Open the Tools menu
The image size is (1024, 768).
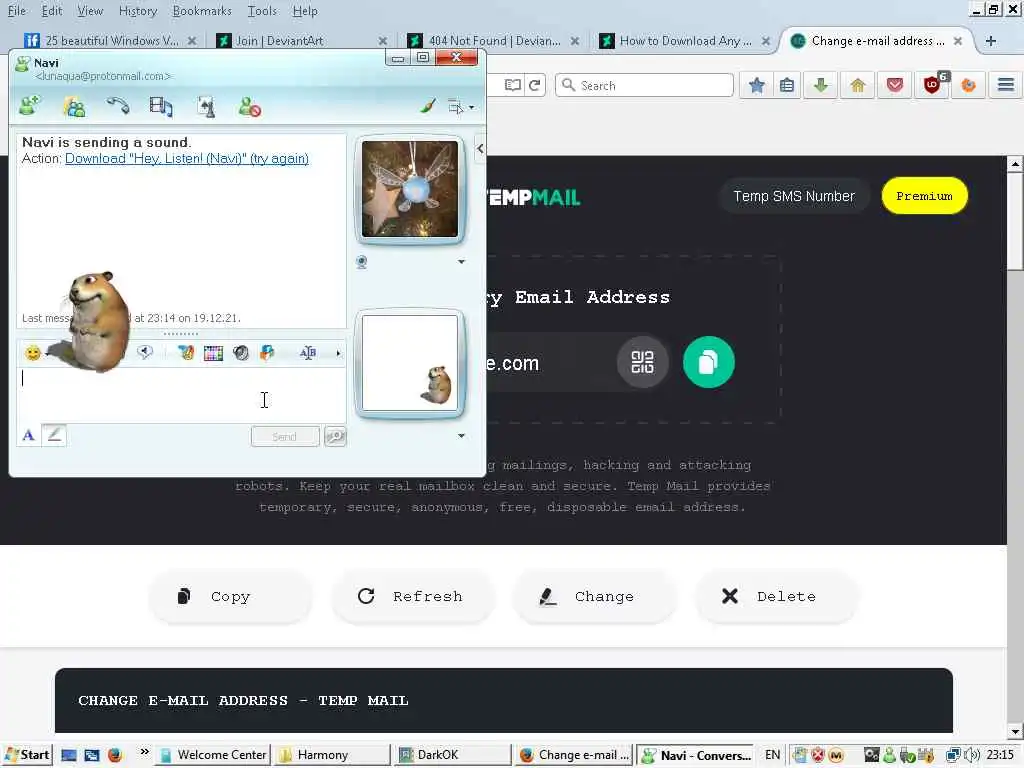coord(262,11)
